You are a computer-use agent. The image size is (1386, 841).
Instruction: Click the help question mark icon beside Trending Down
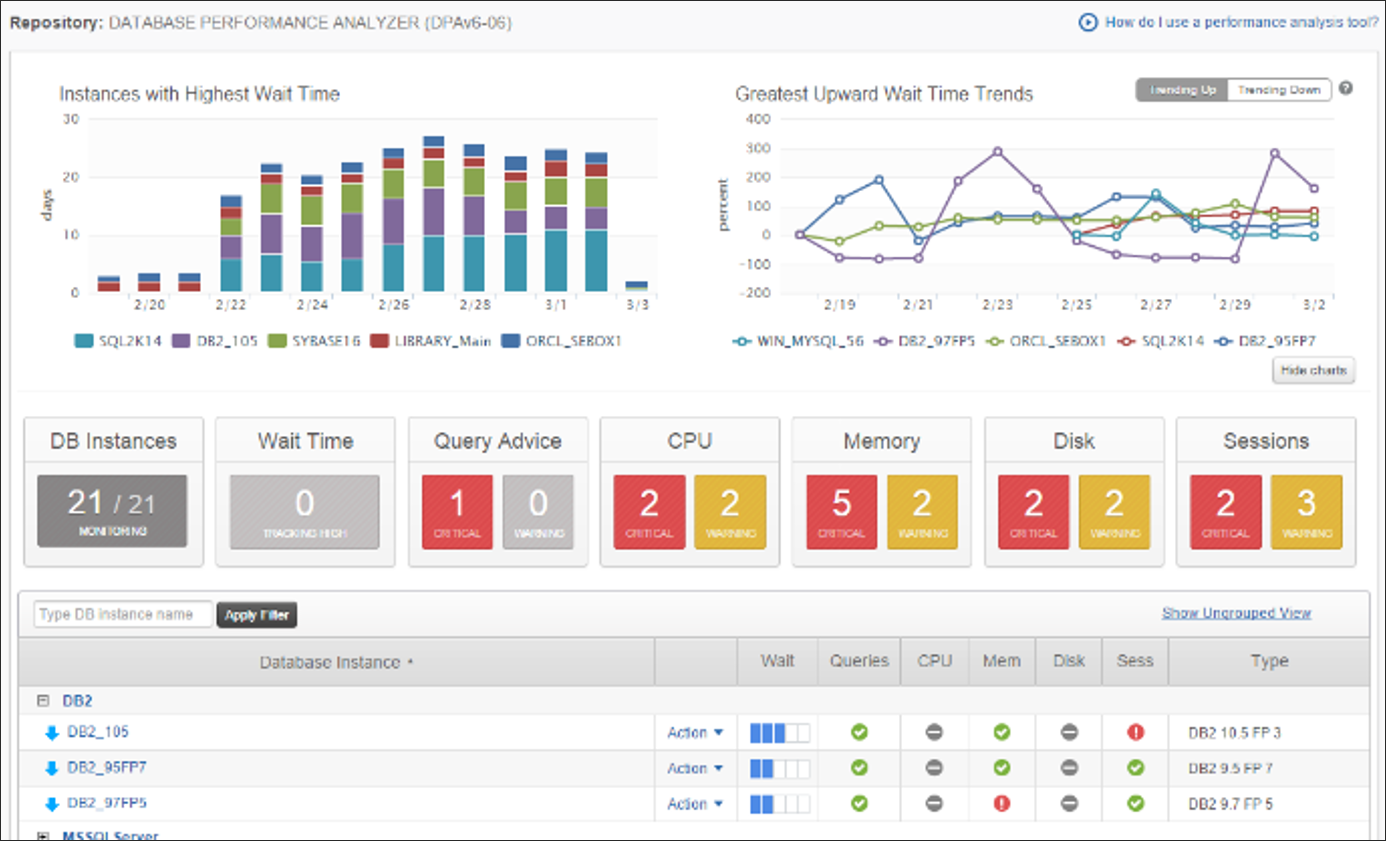point(1345,89)
